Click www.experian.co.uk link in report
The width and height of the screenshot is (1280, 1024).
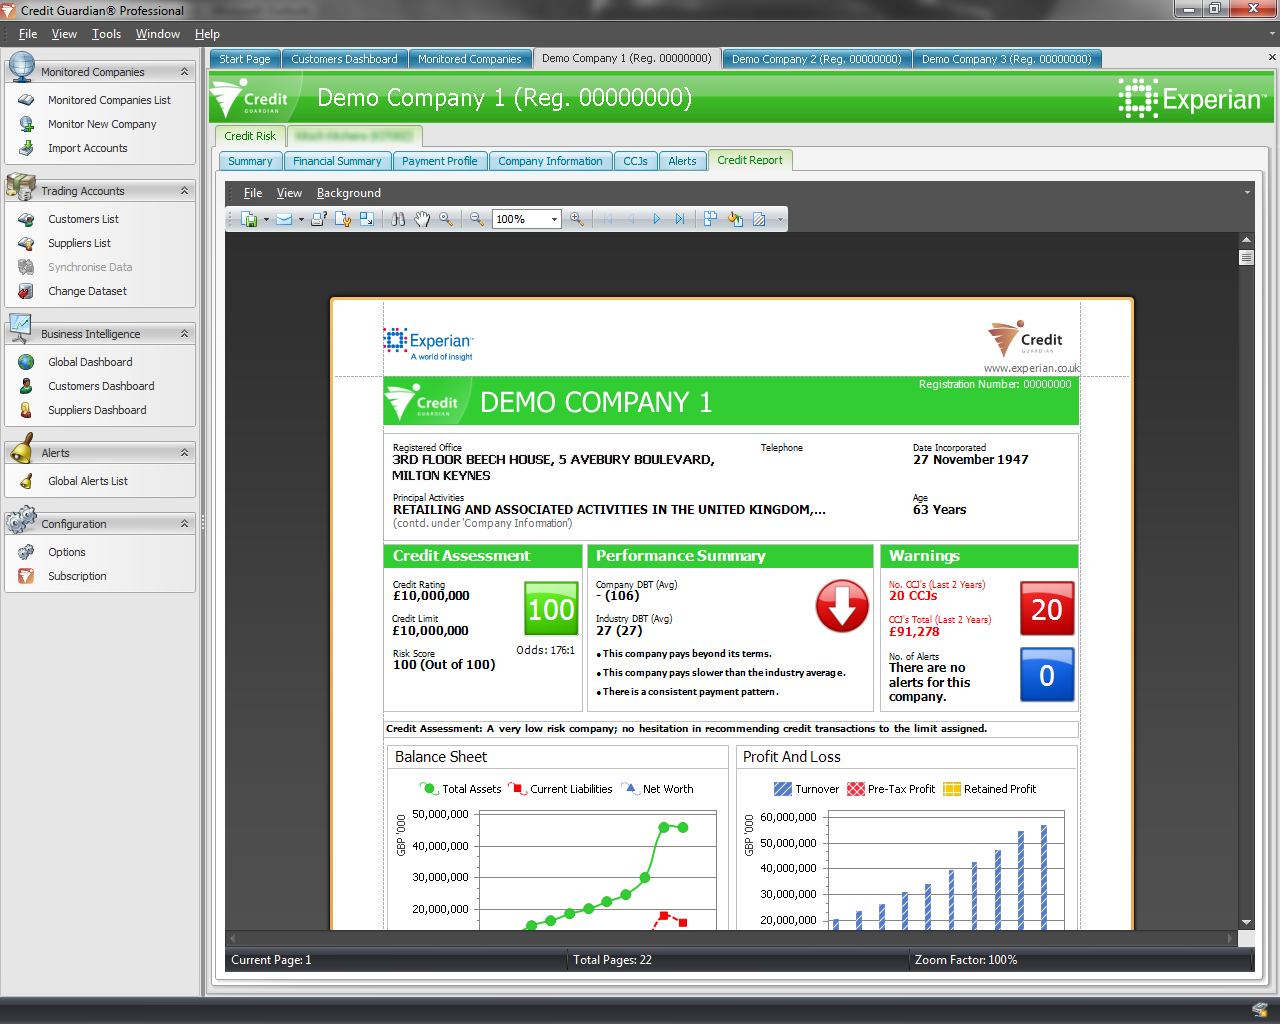pyautogui.click(x=1032, y=368)
